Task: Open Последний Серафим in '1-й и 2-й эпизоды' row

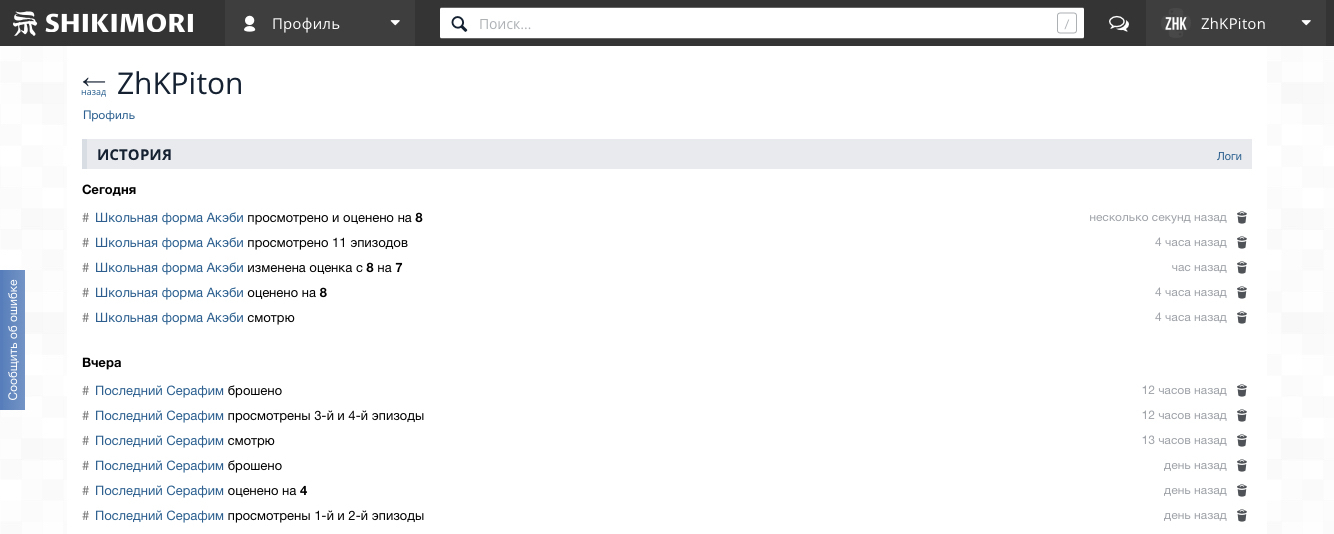Action: (159, 515)
